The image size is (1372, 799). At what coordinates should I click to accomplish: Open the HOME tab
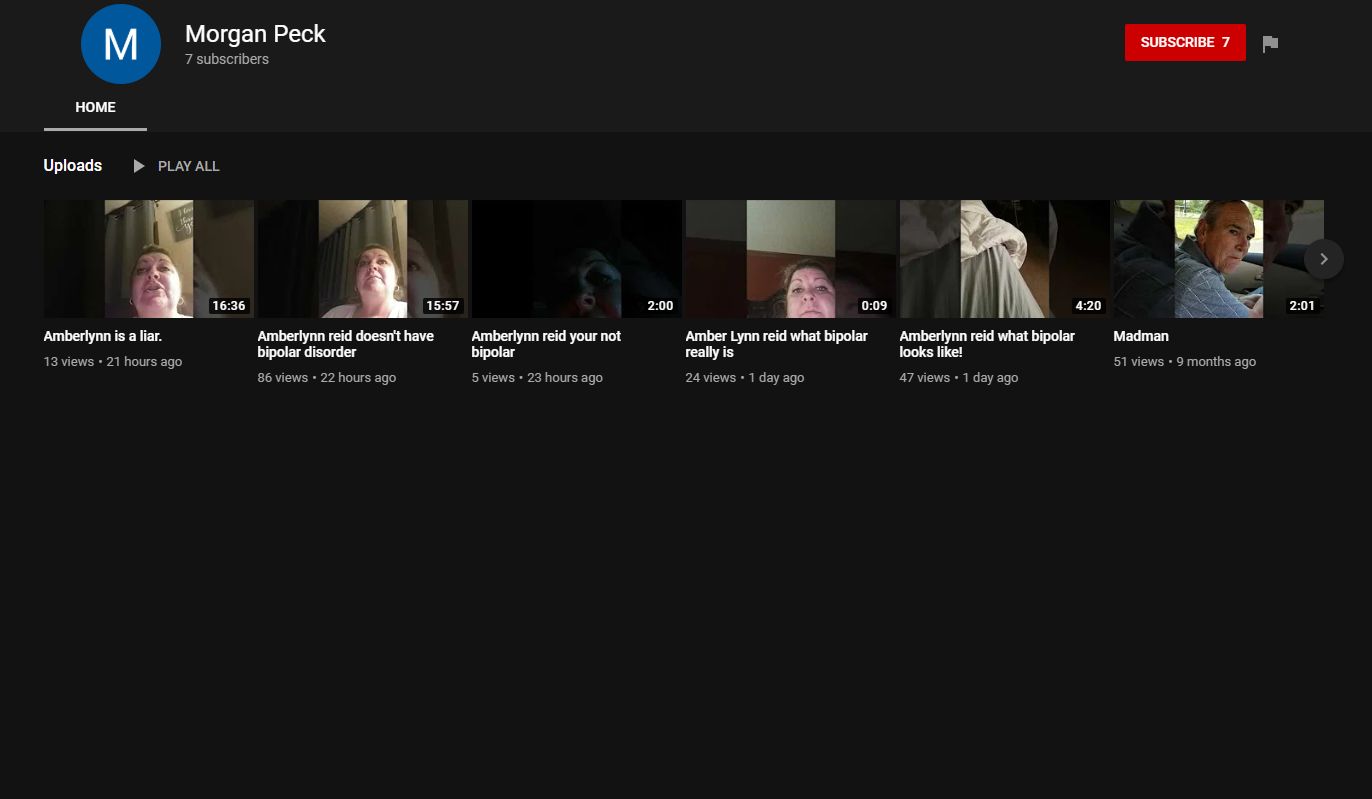tap(95, 108)
